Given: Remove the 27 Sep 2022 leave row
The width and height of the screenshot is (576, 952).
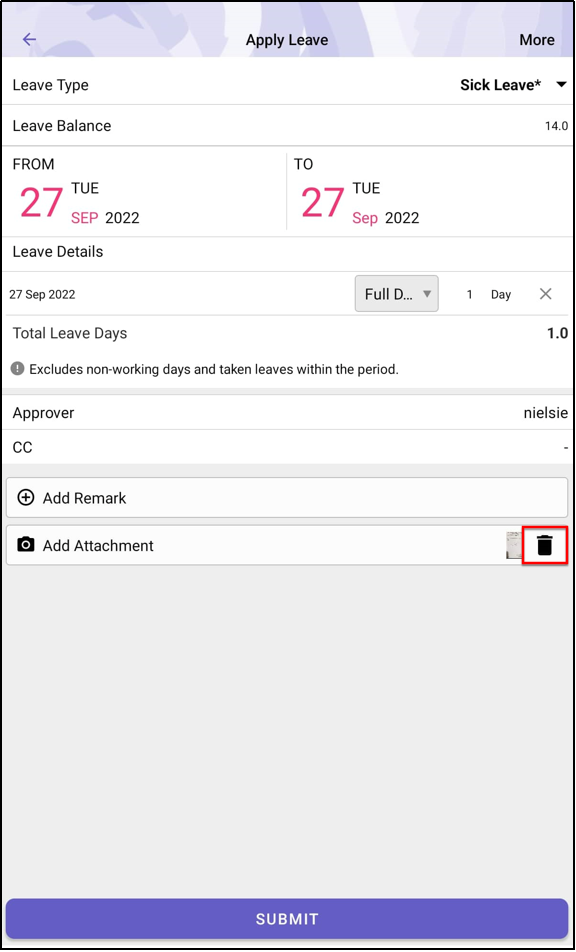Looking at the screenshot, I should (546, 294).
